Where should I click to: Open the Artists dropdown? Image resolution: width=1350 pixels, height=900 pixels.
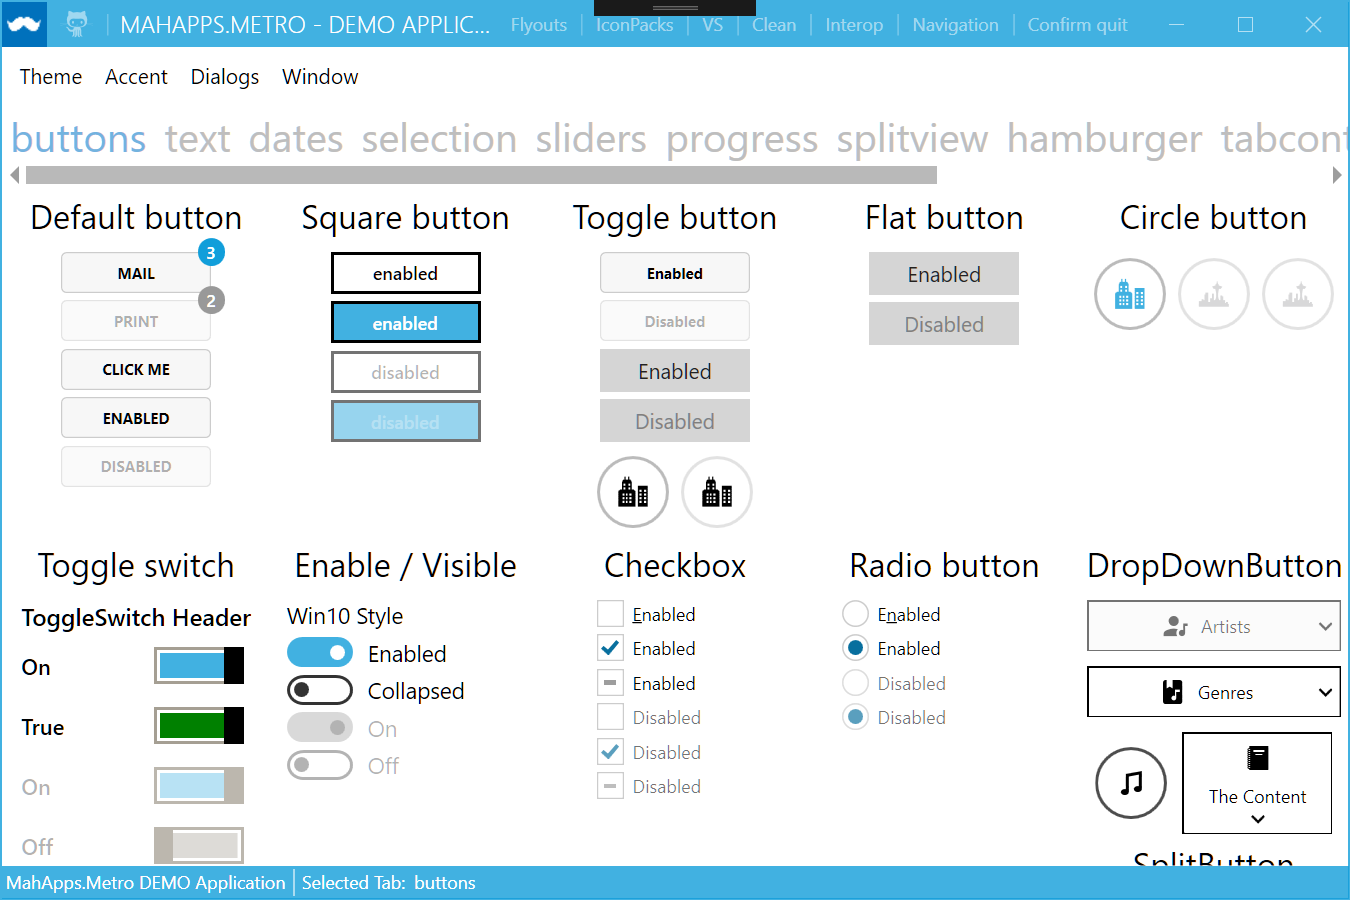tap(1213, 626)
